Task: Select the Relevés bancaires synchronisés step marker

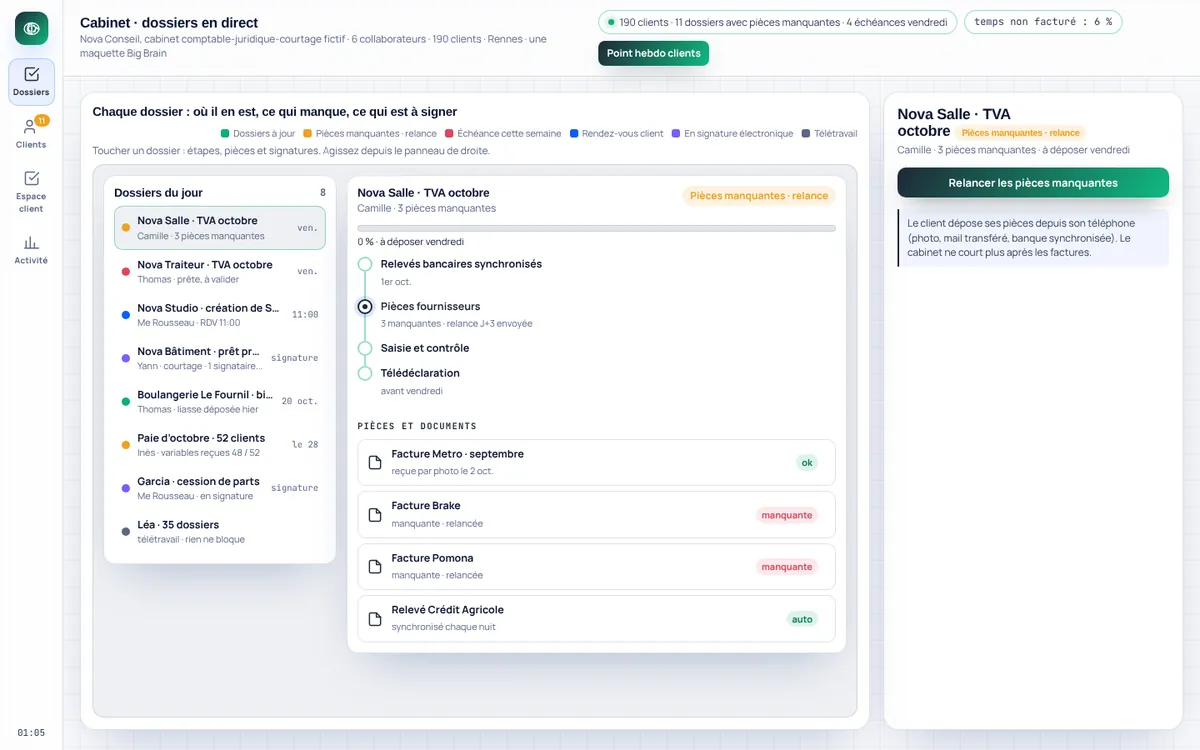Action: coord(365,264)
